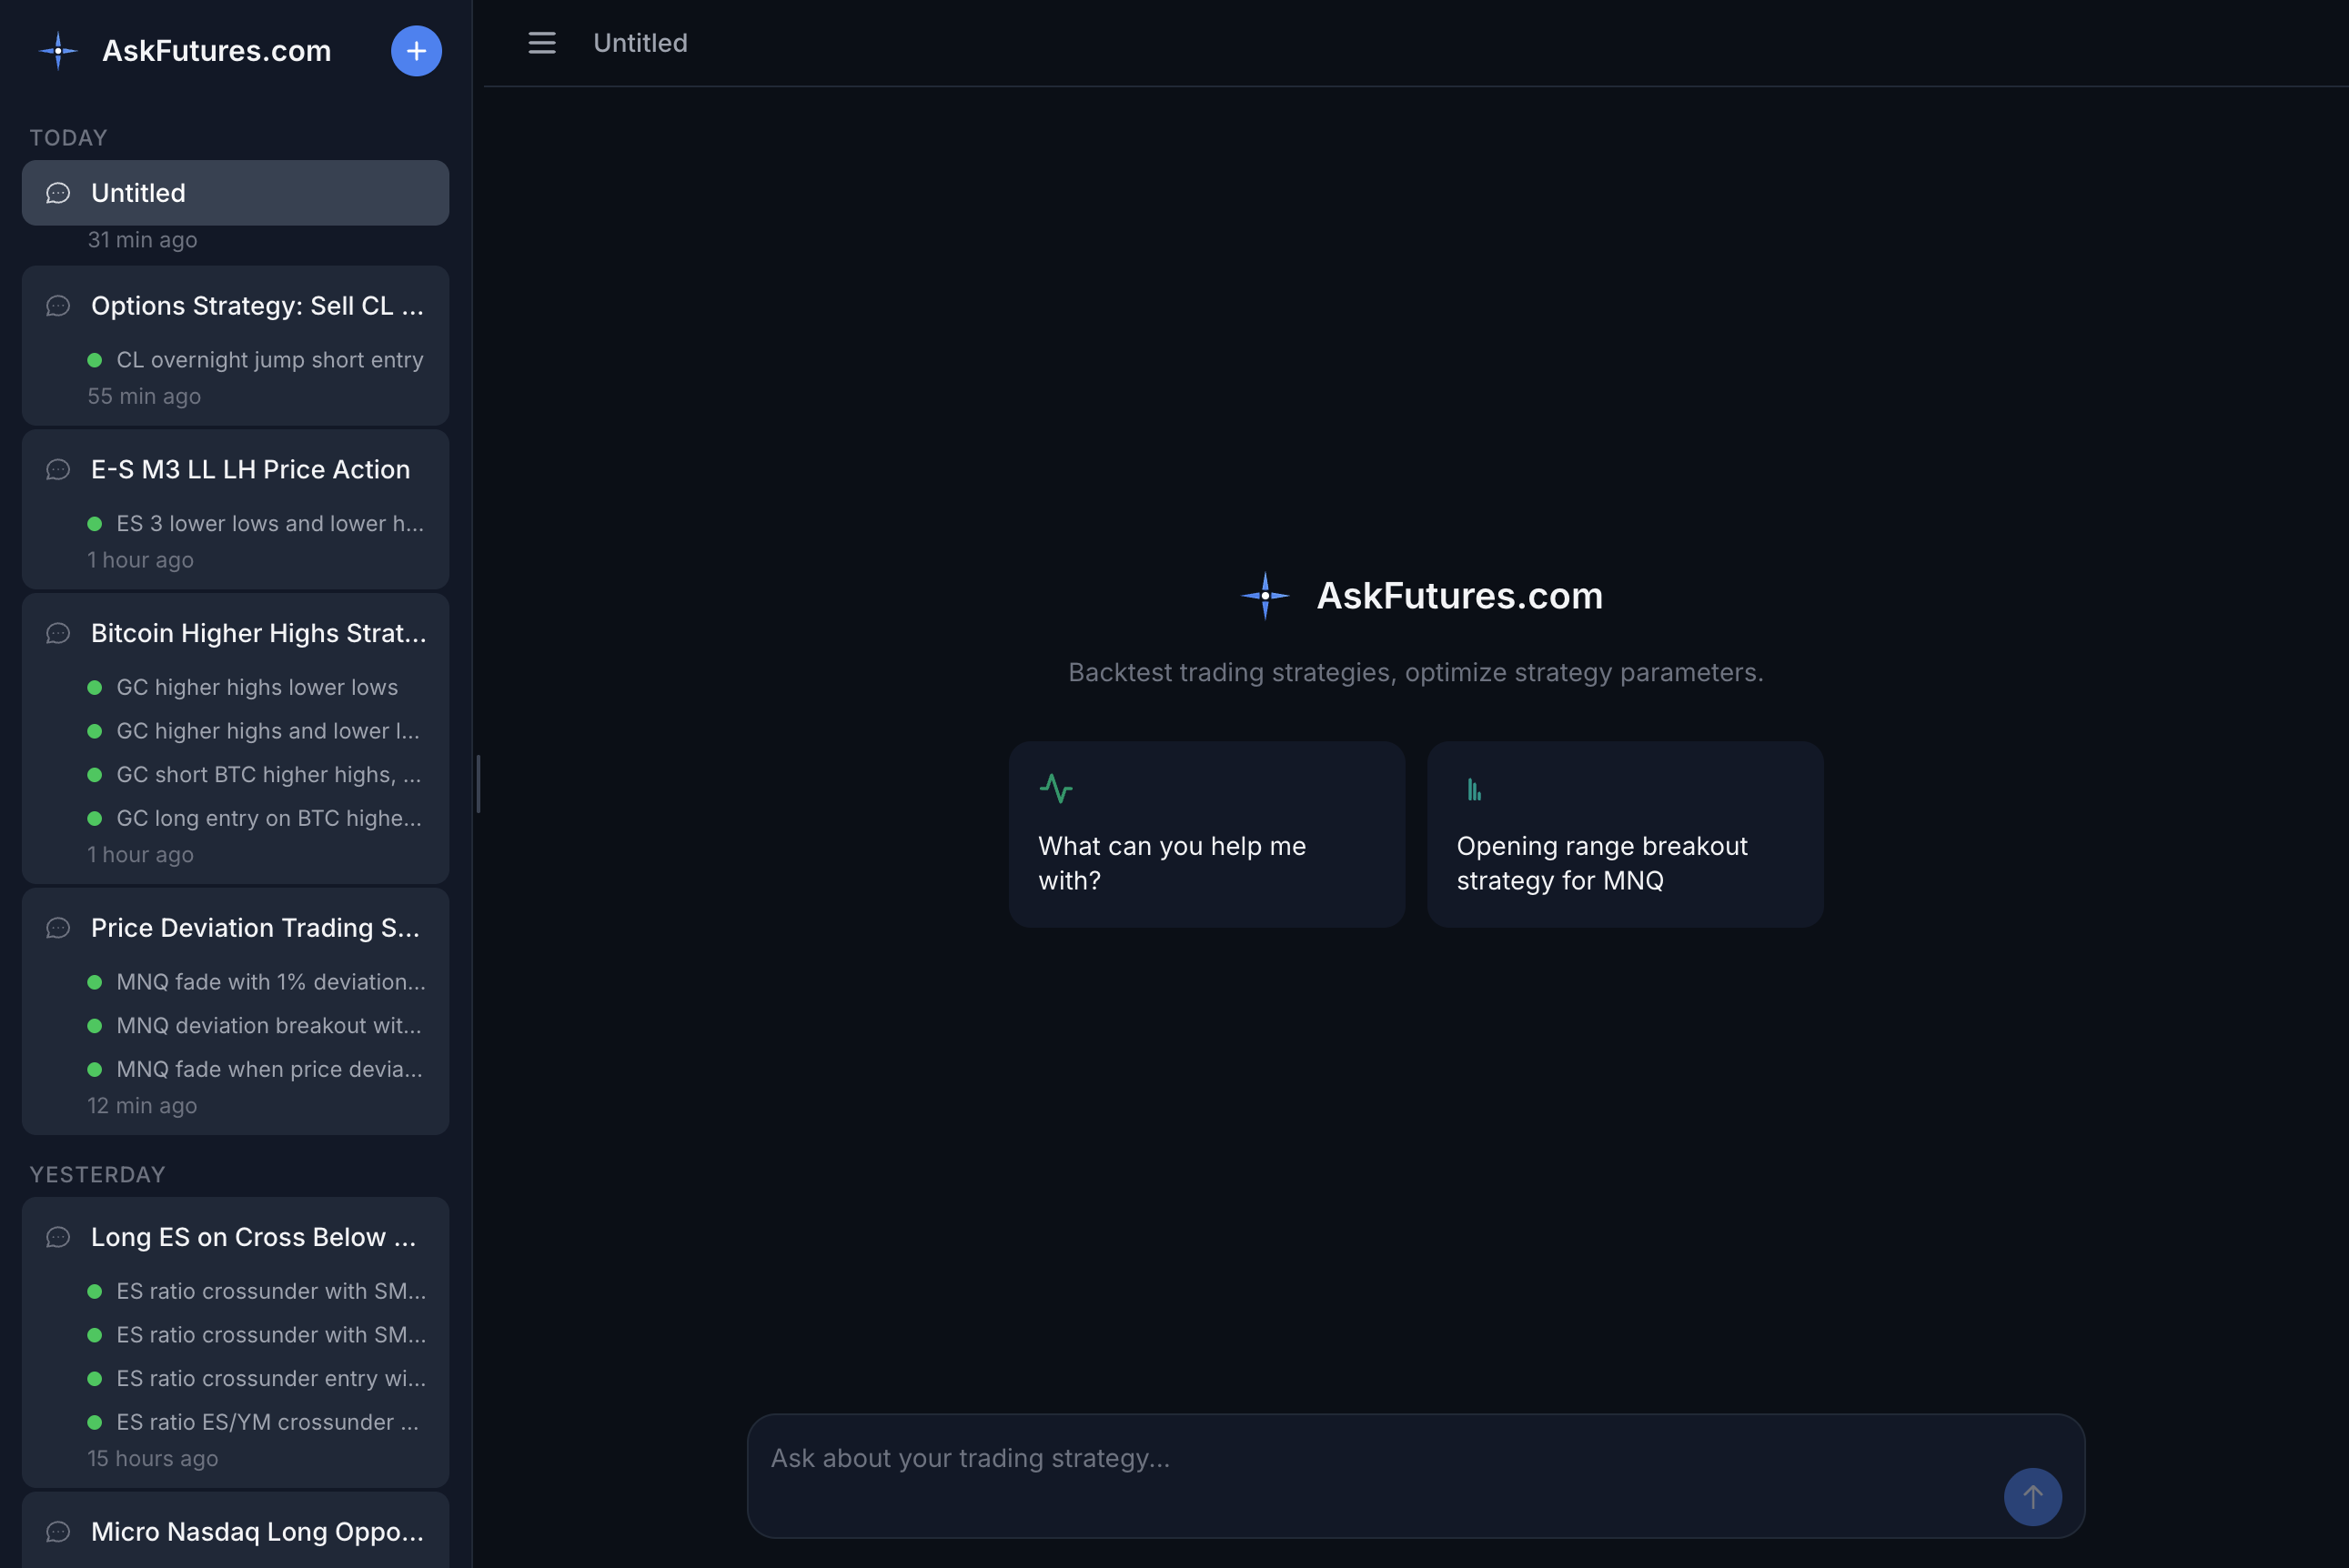Click the center AskFutures star logo
2349x1568 pixels.
point(1264,596)
